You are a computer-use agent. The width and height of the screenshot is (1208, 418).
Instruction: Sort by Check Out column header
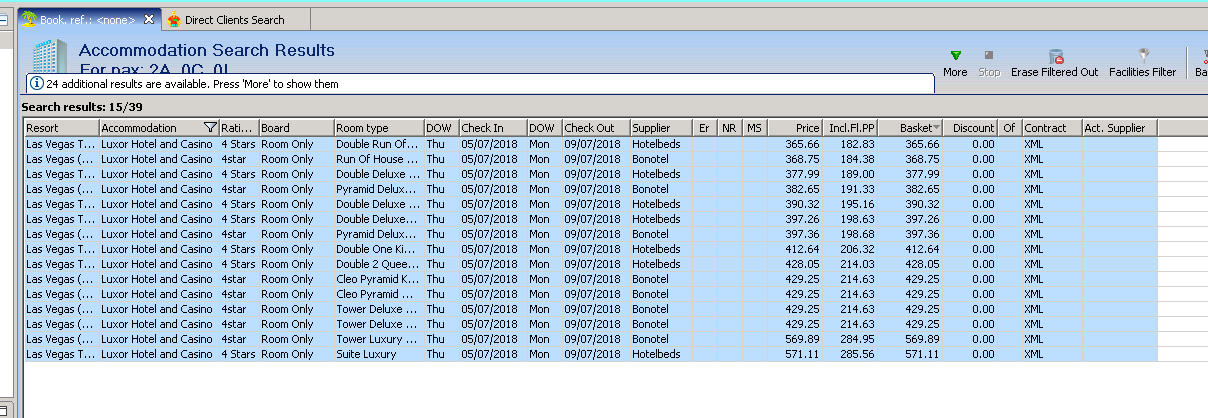[x=595, y=128]
